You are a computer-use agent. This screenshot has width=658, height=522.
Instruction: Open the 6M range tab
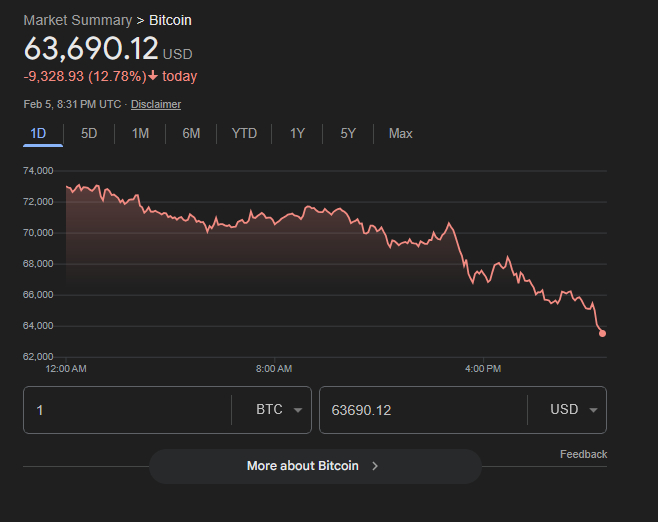pyautogui.click(x=191, y=133)
